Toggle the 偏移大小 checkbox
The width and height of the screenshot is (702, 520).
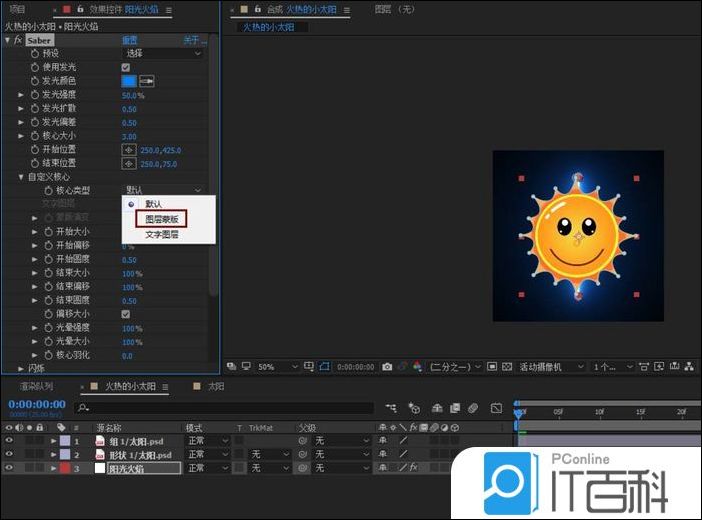126,314
